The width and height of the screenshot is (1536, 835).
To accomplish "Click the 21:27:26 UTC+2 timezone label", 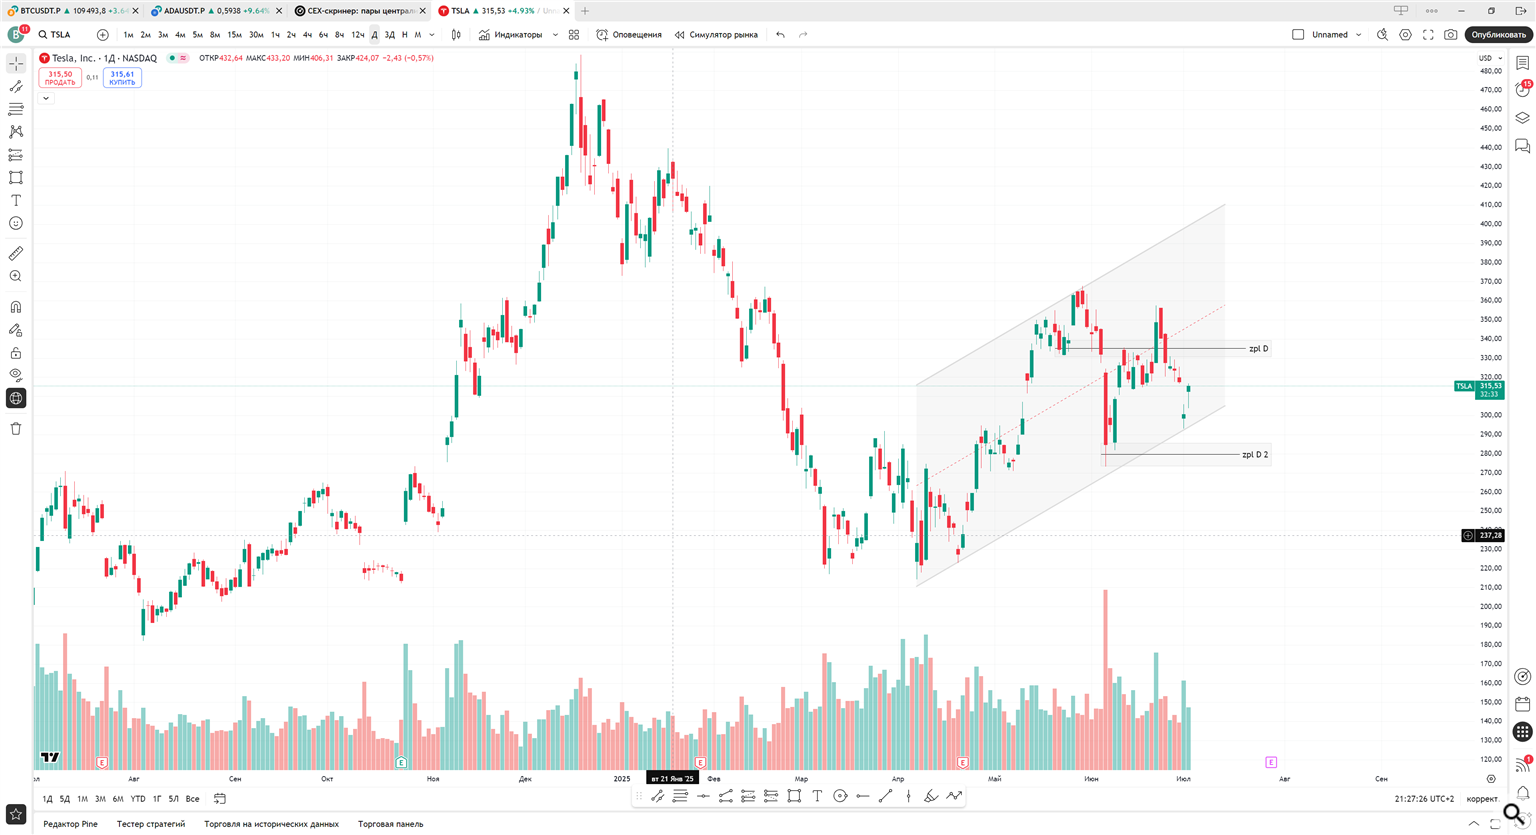I will coord(1424,799).
